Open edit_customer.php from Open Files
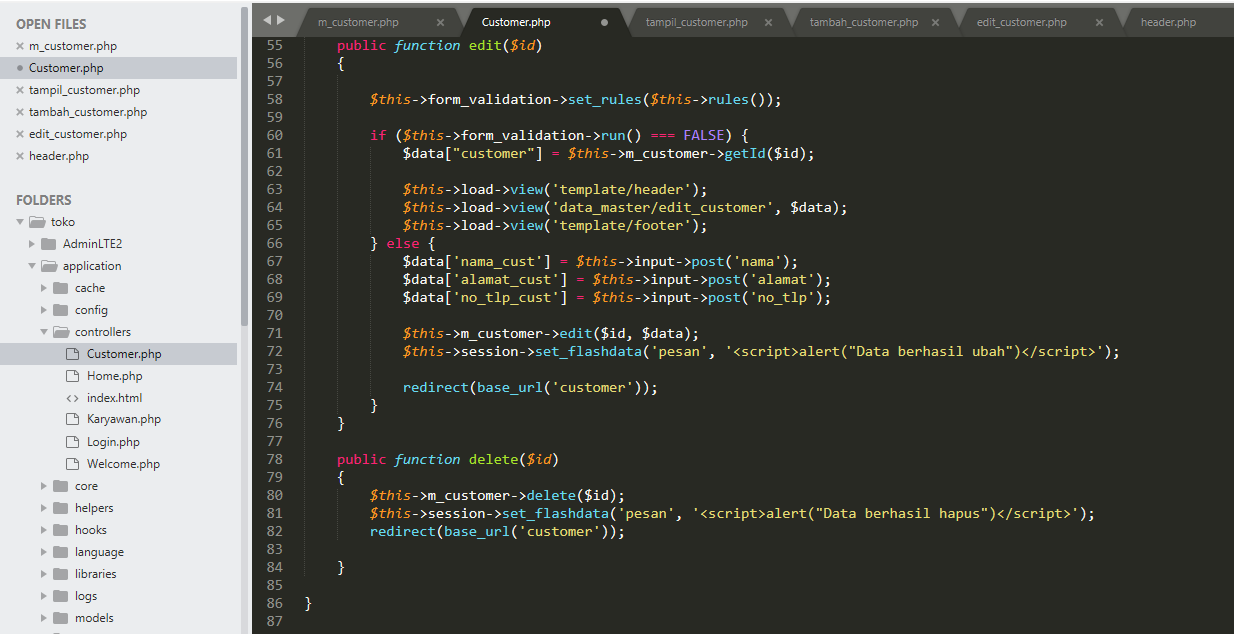This screenshot has width=1234, height=634. [x=78, y=134]
